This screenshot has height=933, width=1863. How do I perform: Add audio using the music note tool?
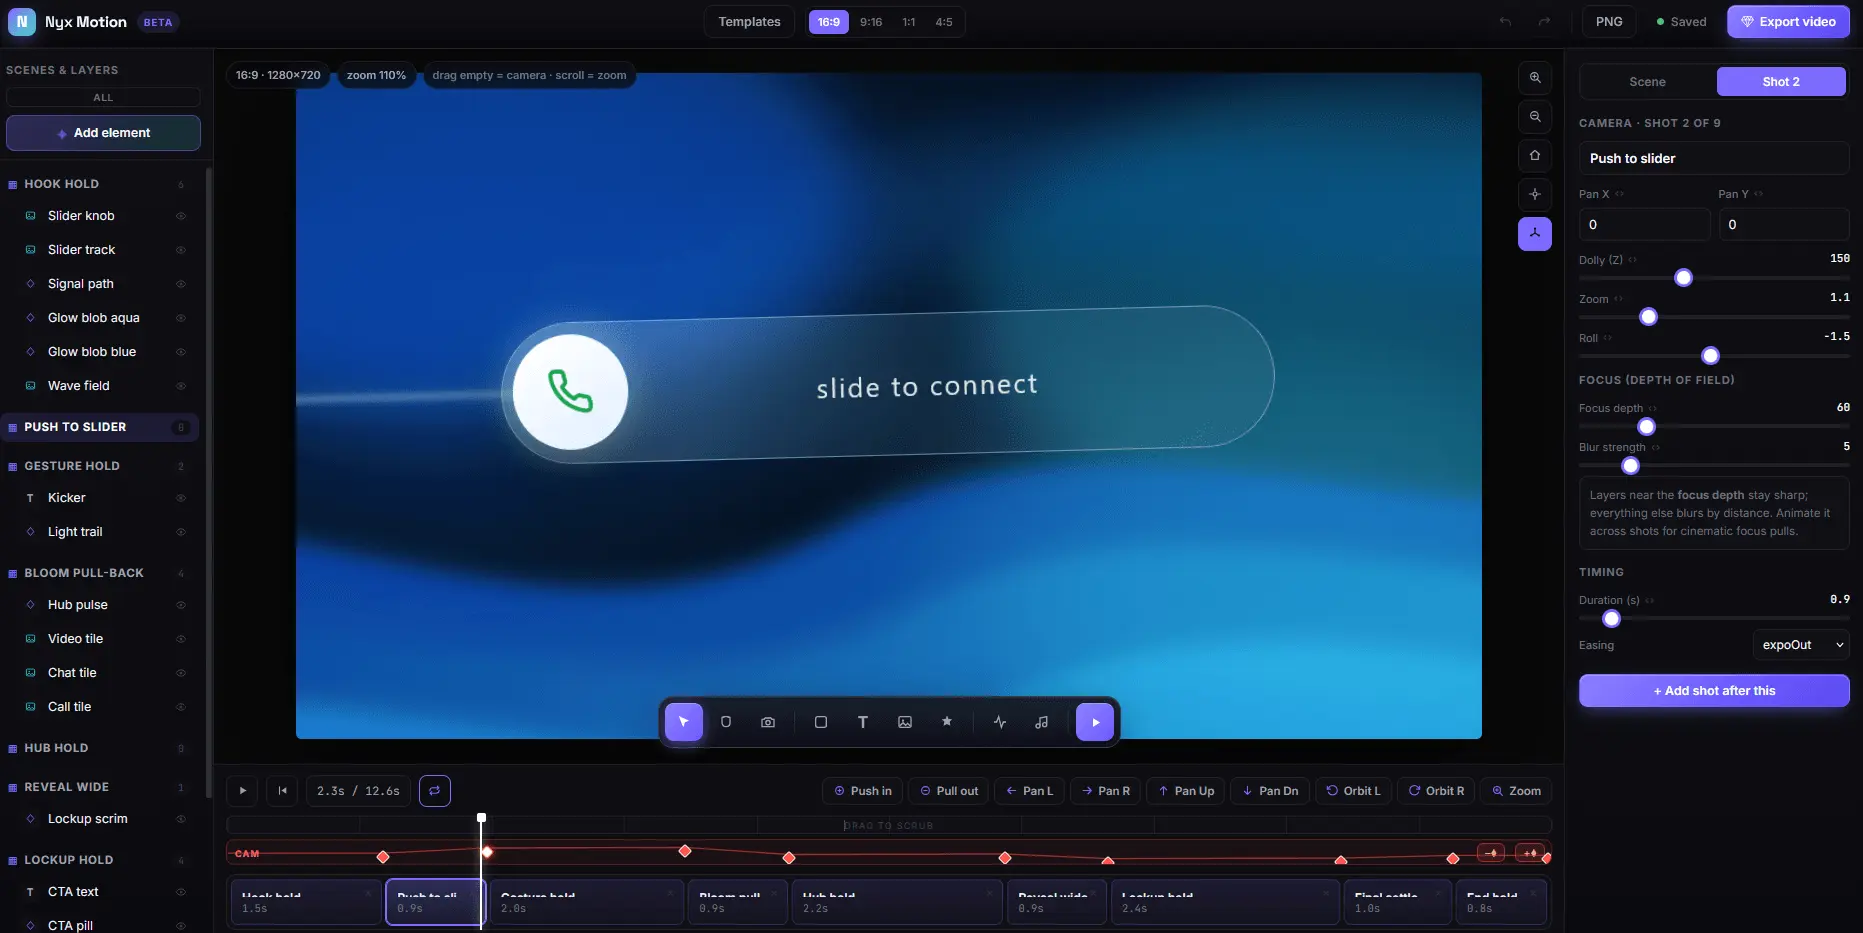tap(1042, 722)
